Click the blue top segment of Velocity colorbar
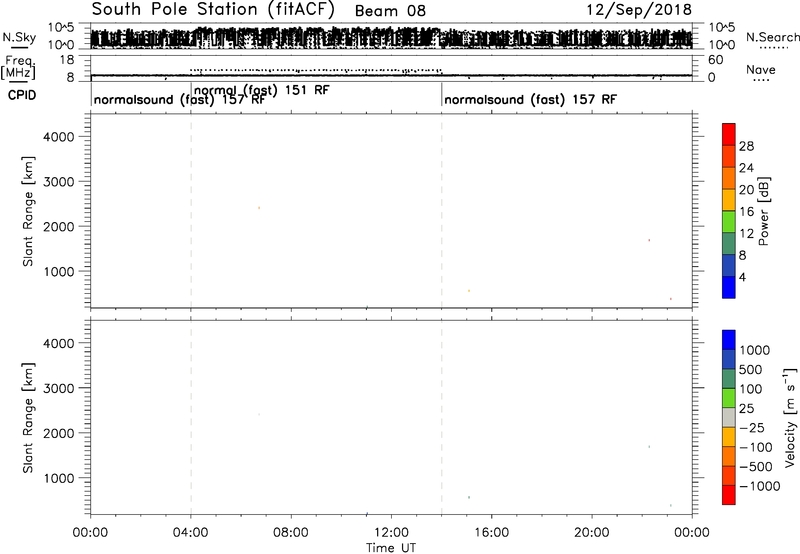Viewport: 800px width, 554px height. [729, 340]
